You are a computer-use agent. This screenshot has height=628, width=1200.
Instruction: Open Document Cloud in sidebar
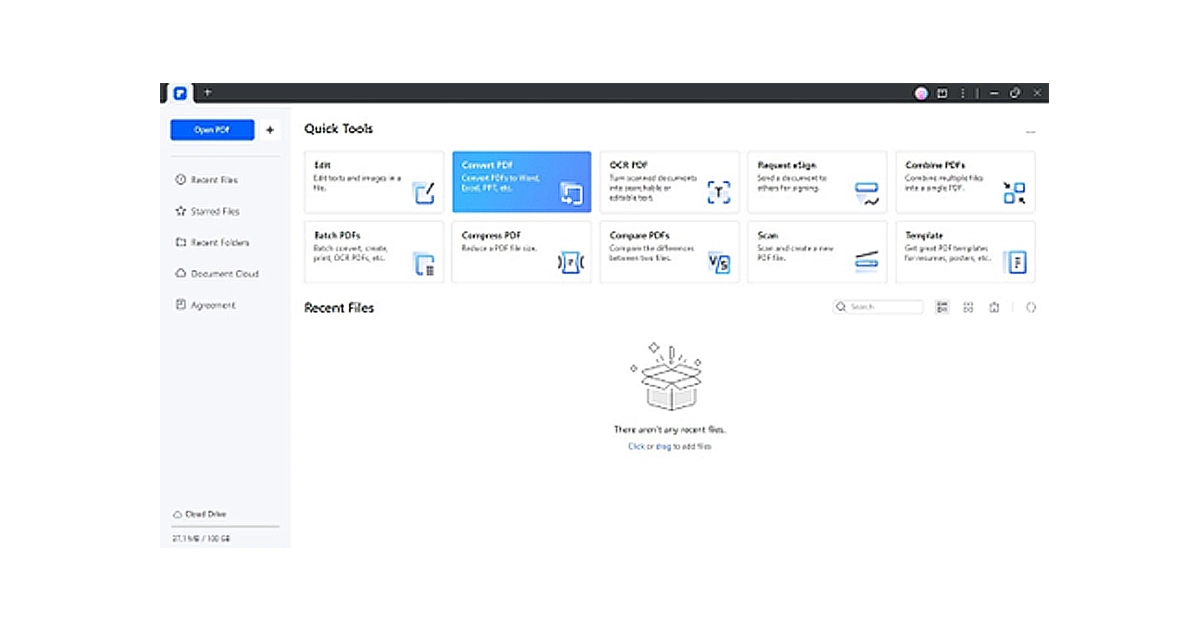click(217, 273)
